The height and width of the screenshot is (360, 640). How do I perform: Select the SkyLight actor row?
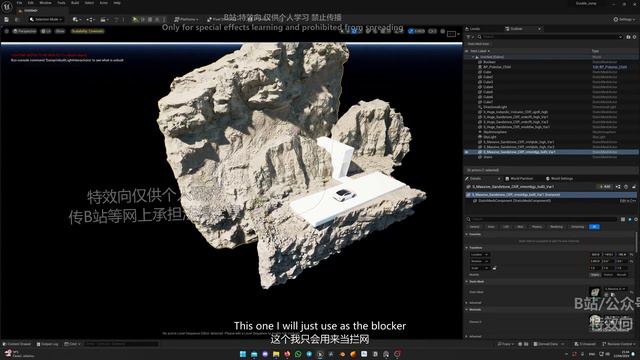(490, 137)
